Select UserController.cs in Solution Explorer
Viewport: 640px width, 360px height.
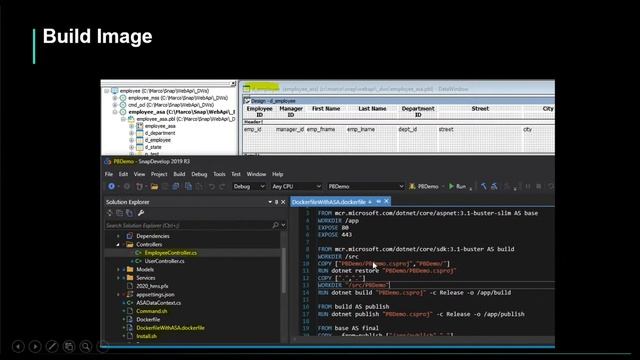(164, 261)
